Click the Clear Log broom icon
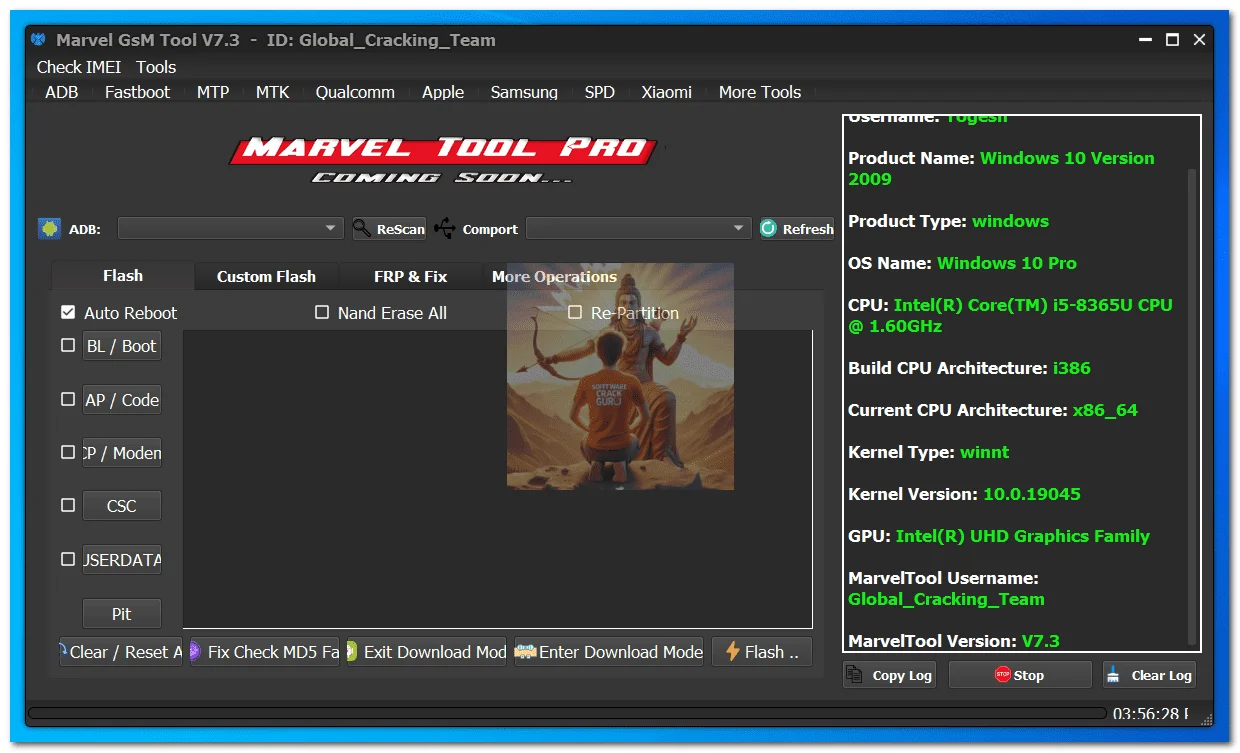1240x753 pixels. (1114, 675)
